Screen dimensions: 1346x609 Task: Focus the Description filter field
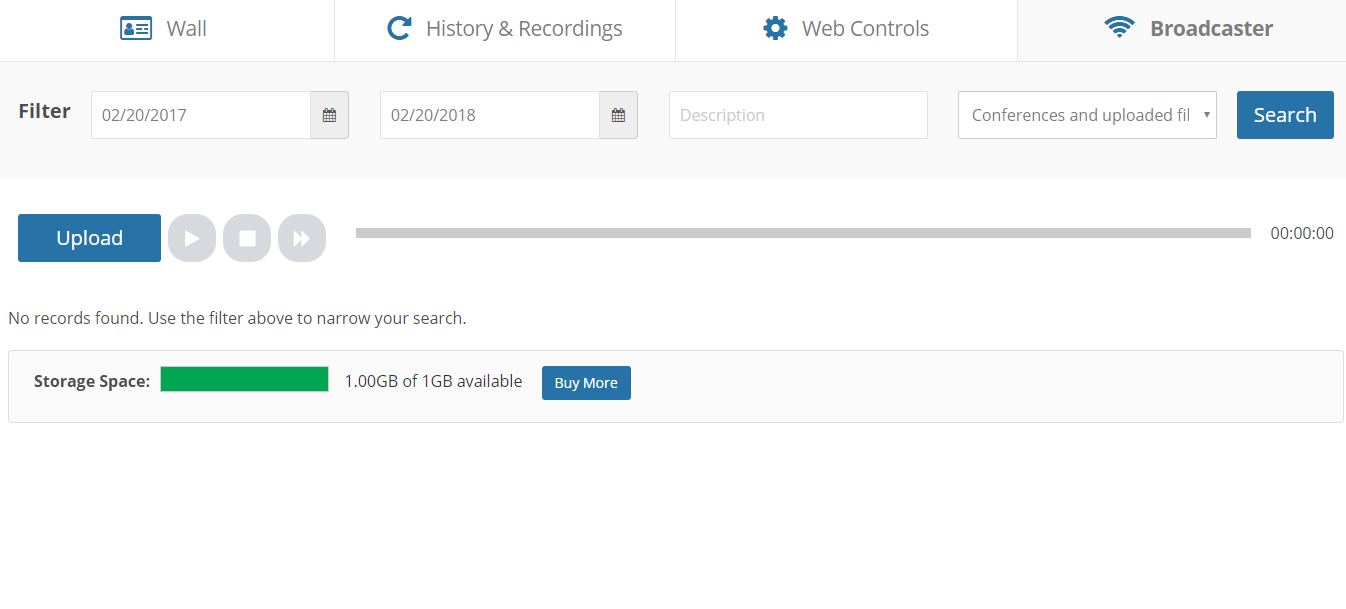(798, 115)
